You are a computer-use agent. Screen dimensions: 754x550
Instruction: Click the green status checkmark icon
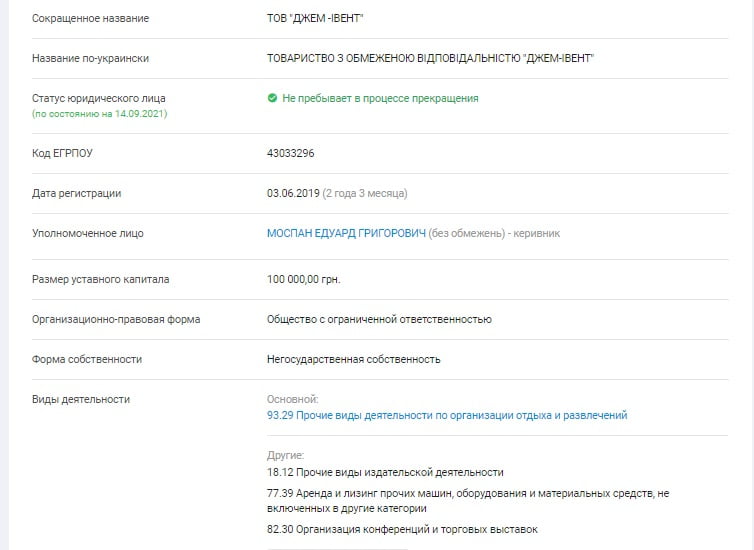(x=272, y=98)
